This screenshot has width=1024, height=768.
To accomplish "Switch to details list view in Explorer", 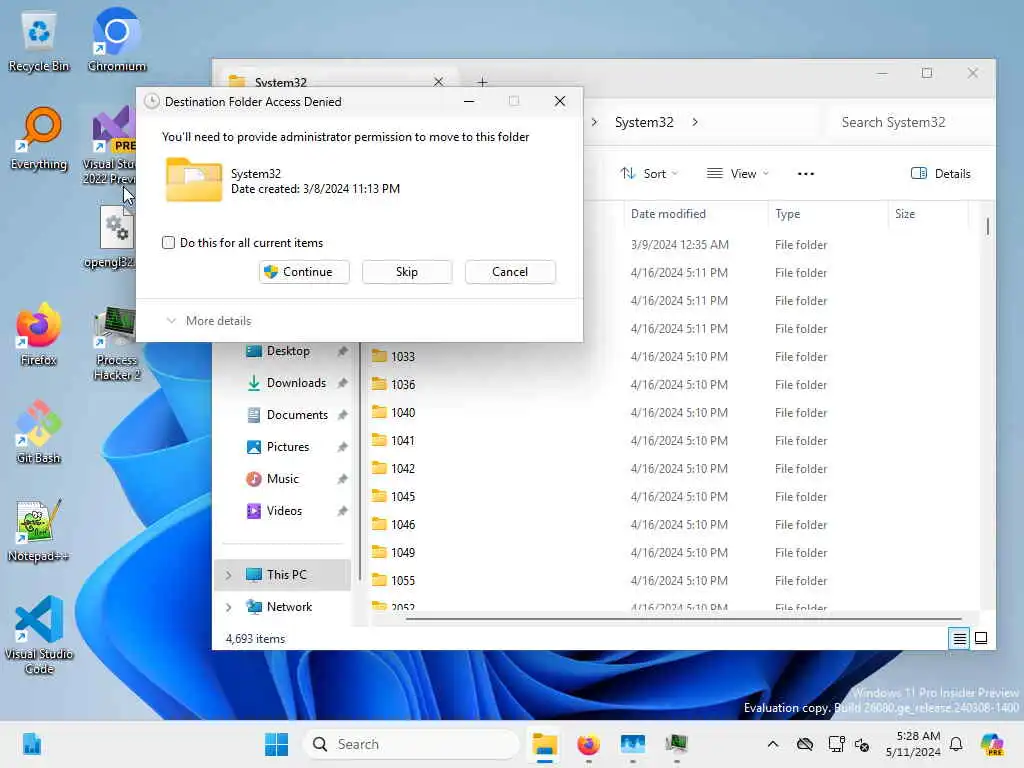I will pos(959,638).
